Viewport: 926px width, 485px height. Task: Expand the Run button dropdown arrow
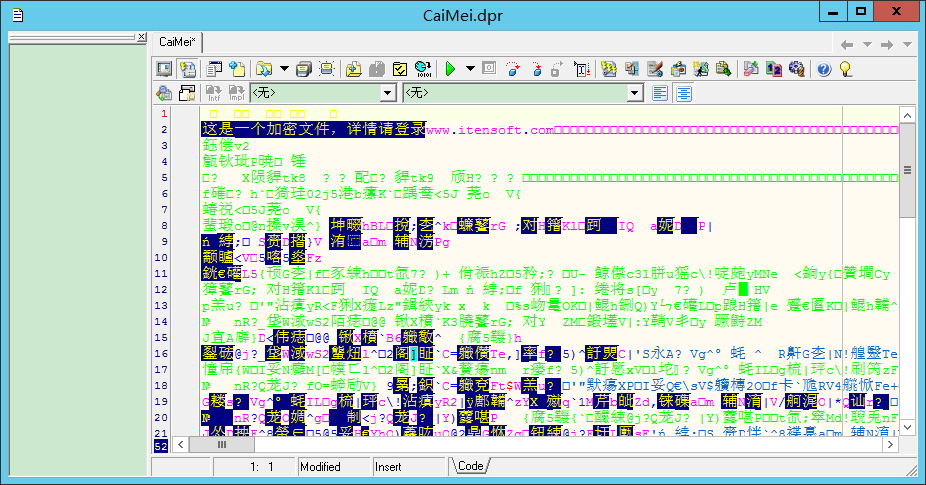[x=470, y=69]
